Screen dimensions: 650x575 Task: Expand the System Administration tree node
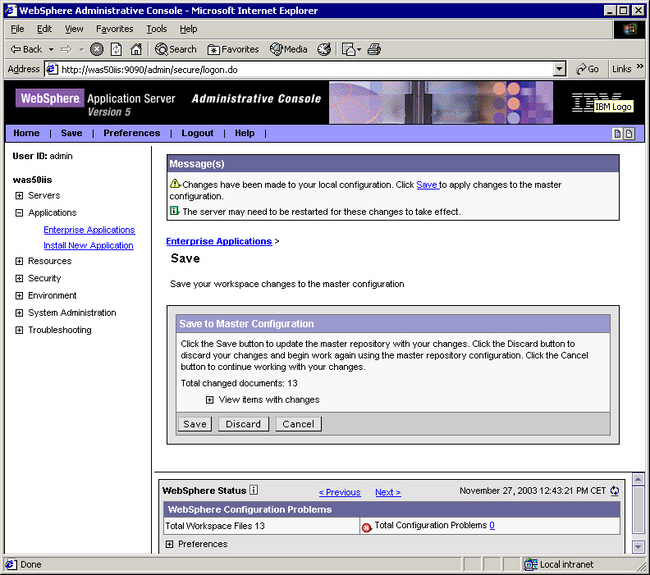click(x=19, y=313)
